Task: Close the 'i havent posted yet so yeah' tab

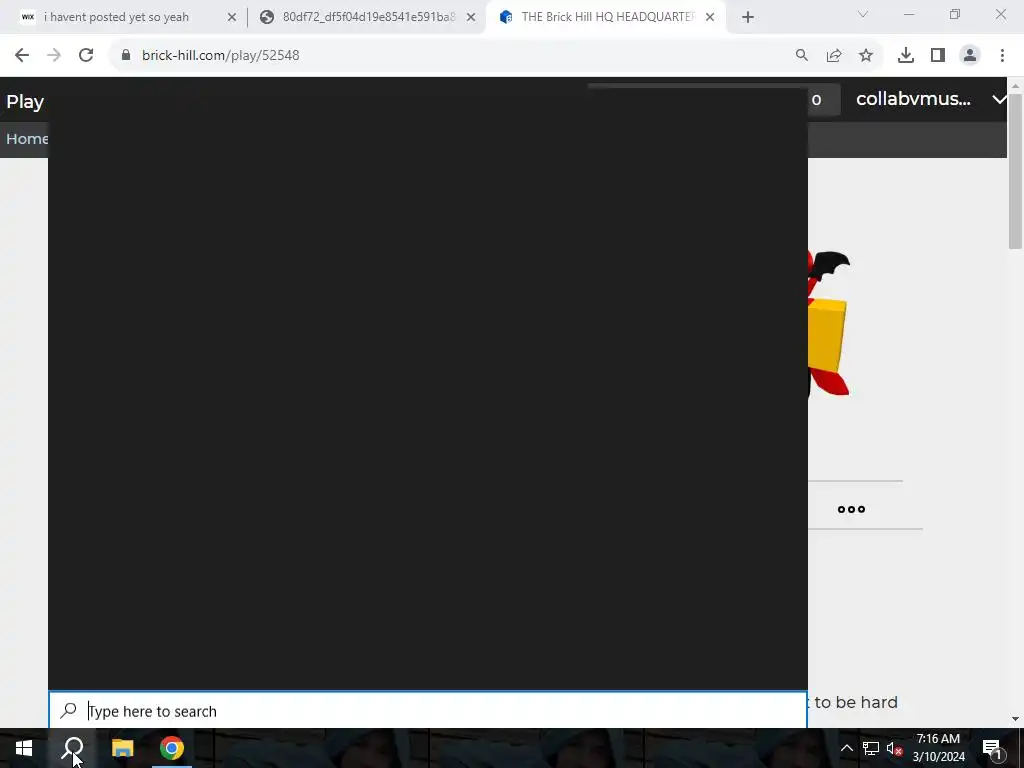Action: click(232, 18)
